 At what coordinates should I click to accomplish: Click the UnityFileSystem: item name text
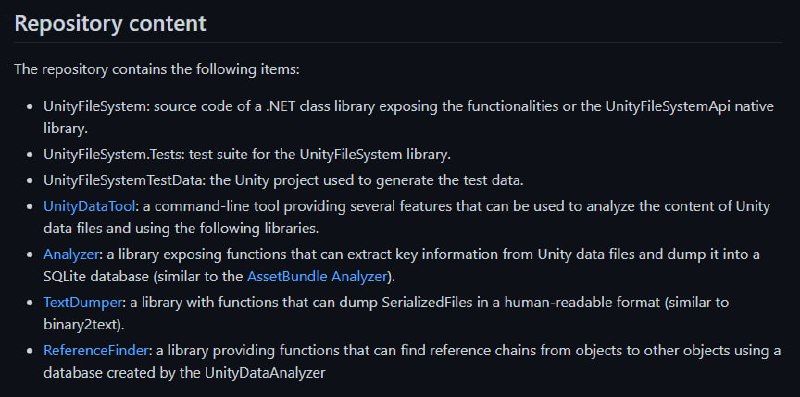pos(97,107)
